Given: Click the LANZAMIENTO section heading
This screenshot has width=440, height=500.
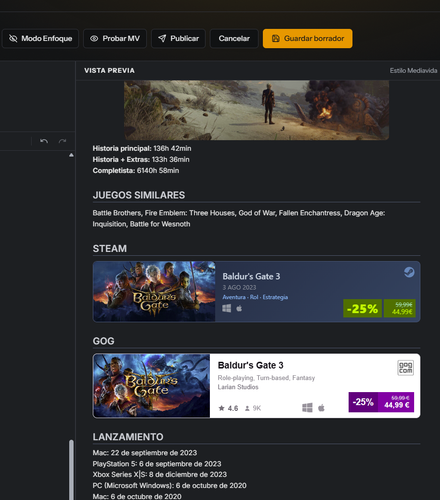Looking at the screenshot, I should pos(128,437).
